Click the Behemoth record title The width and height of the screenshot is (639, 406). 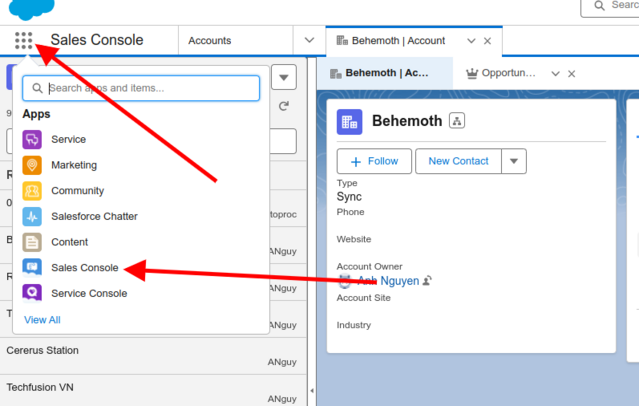click(x=407, y=121)
